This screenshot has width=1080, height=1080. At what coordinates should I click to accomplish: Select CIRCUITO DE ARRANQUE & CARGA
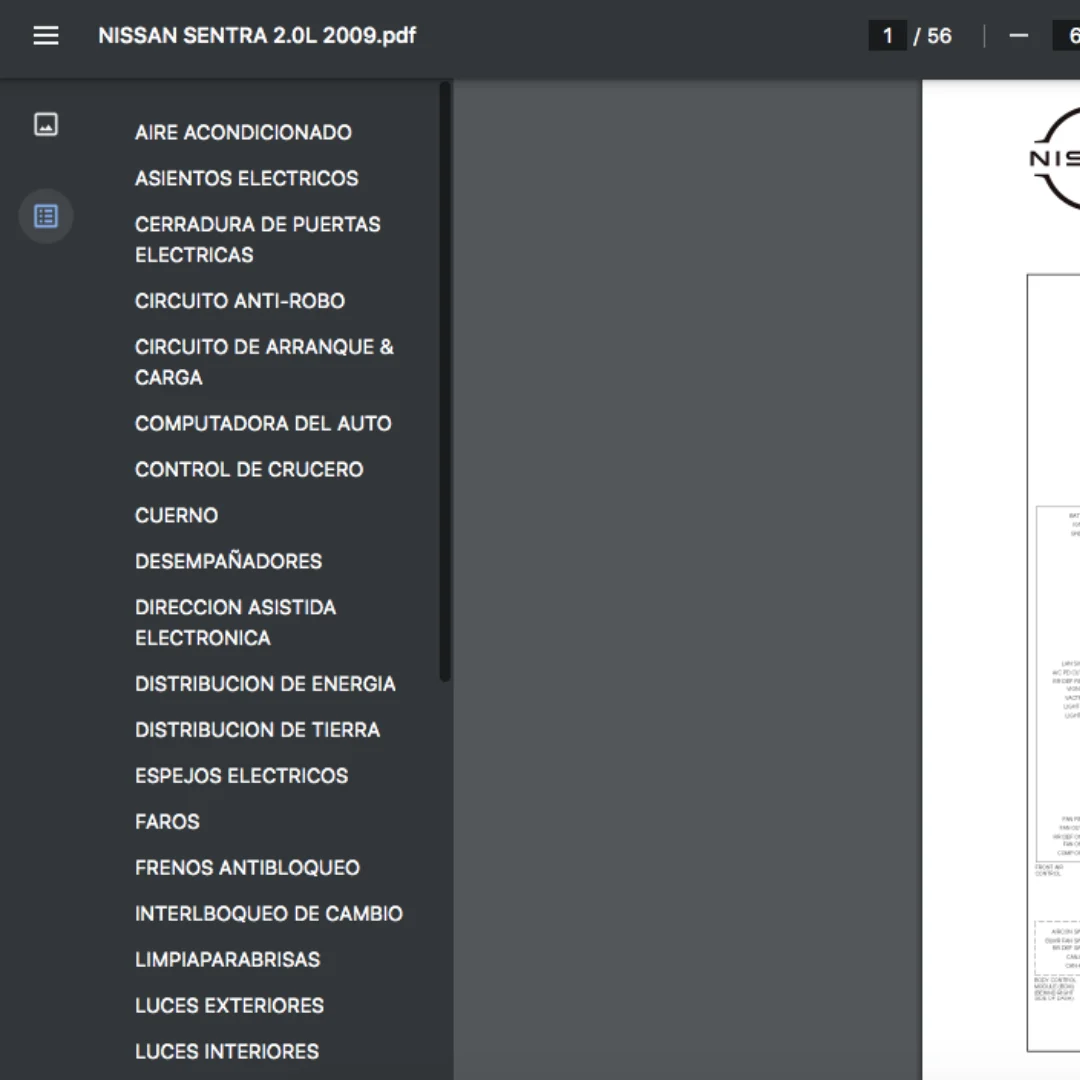264,362
